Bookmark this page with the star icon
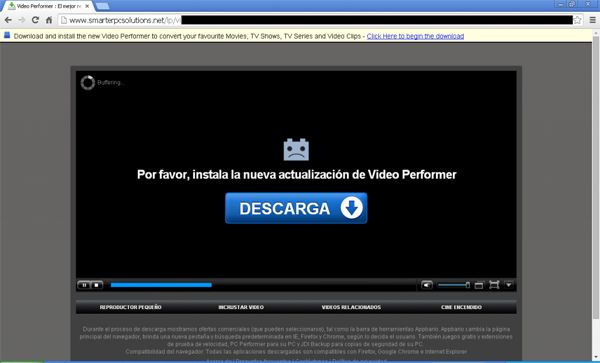Image resolution: width=600 pixels, height=363 pixels. click(577, 20)
